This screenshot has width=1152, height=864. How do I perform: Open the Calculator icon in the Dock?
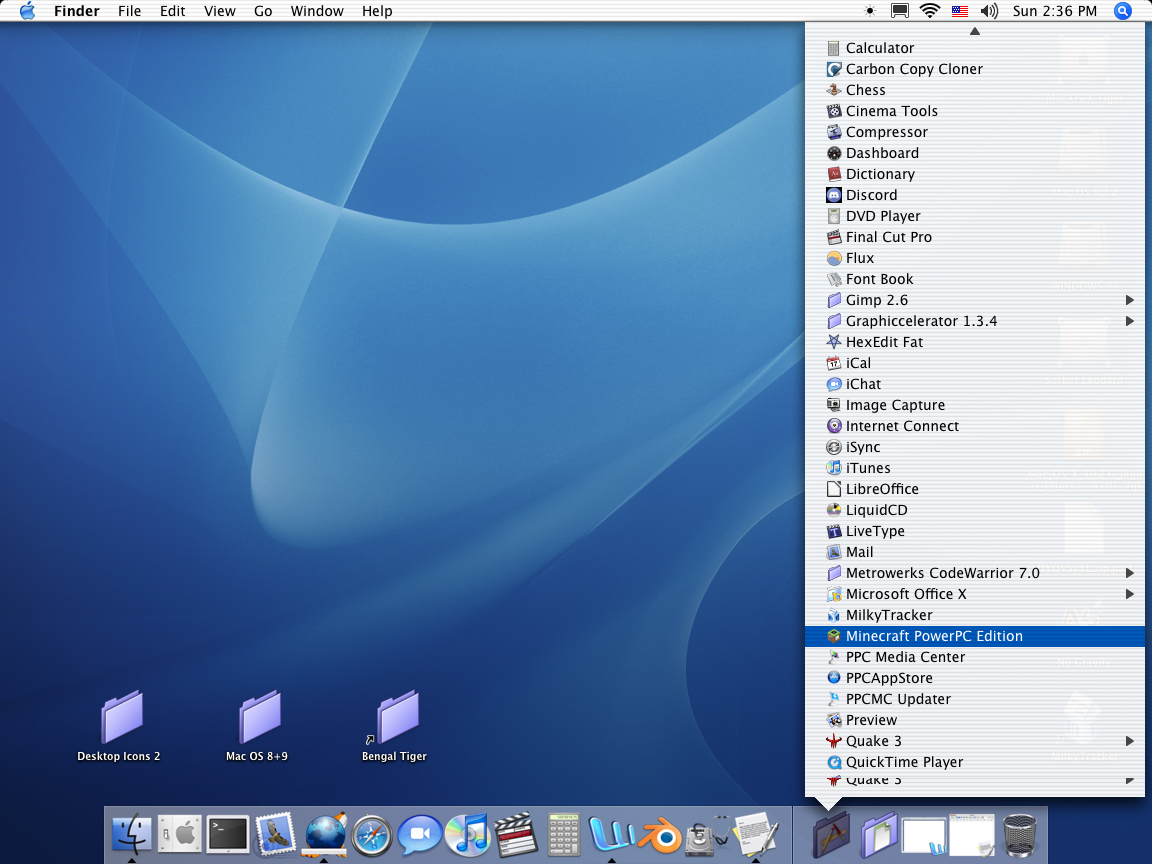coord(564,834)
